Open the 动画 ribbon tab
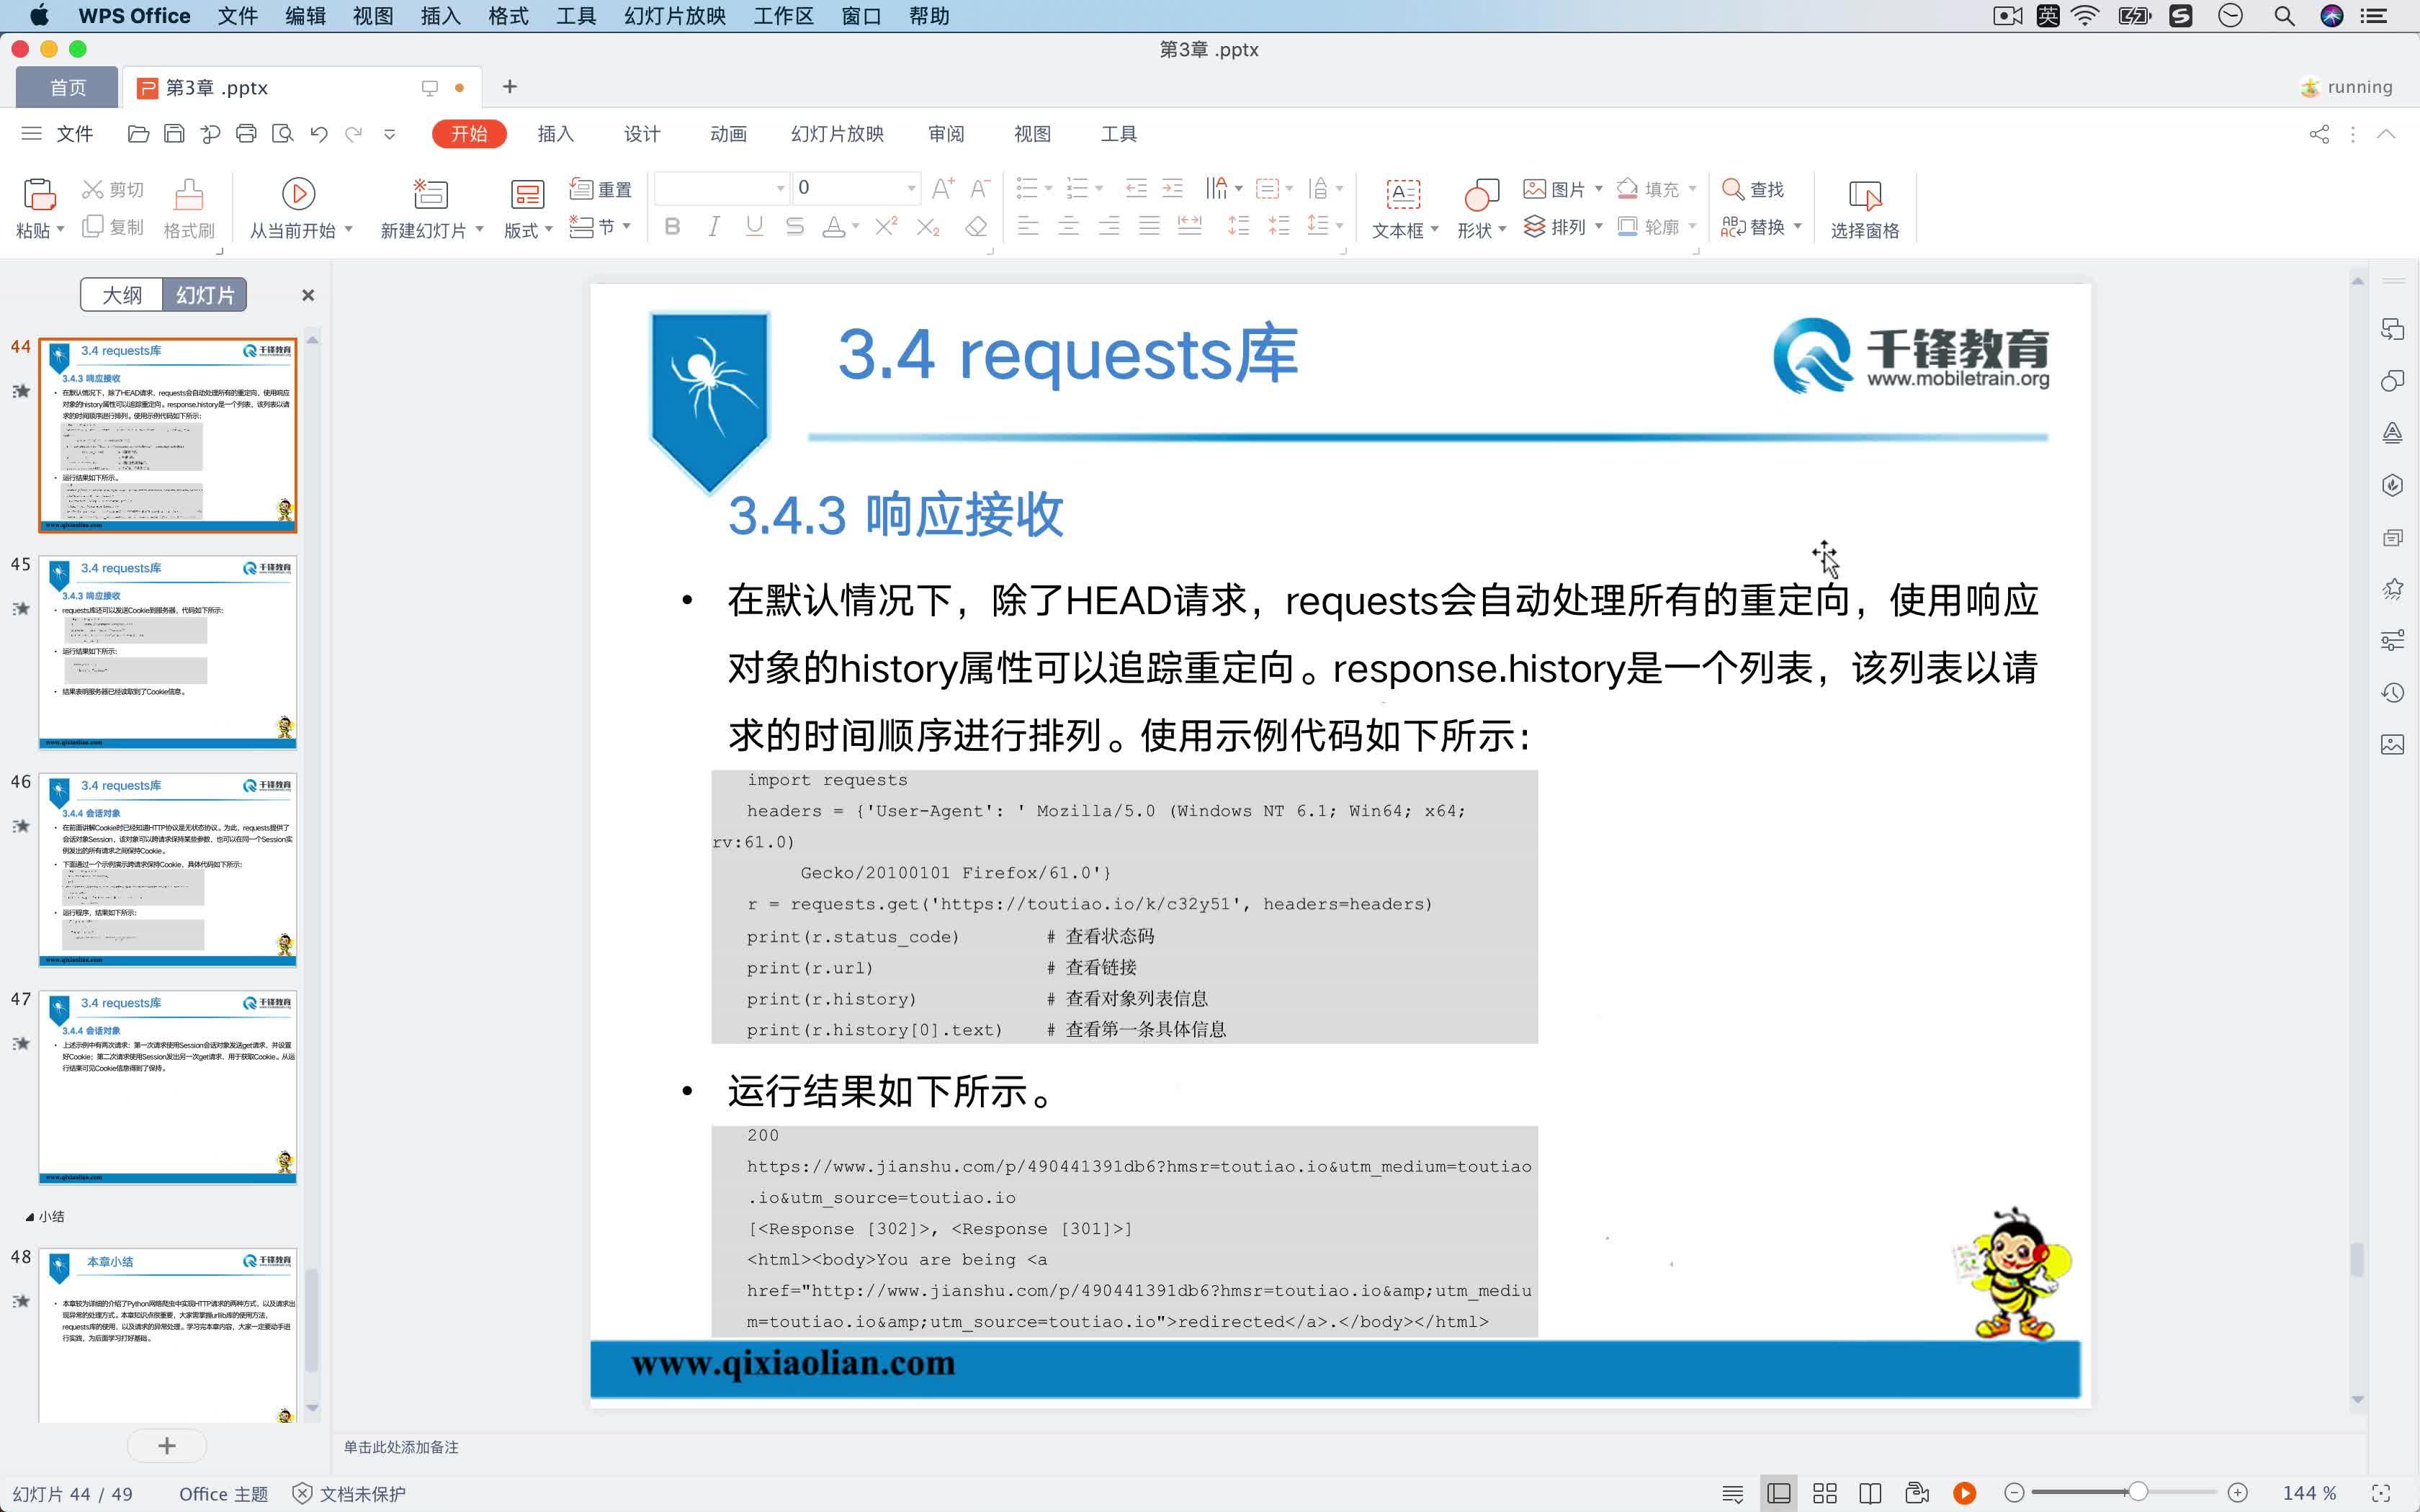This screenshot has height=1512, width=2420. 728,134
